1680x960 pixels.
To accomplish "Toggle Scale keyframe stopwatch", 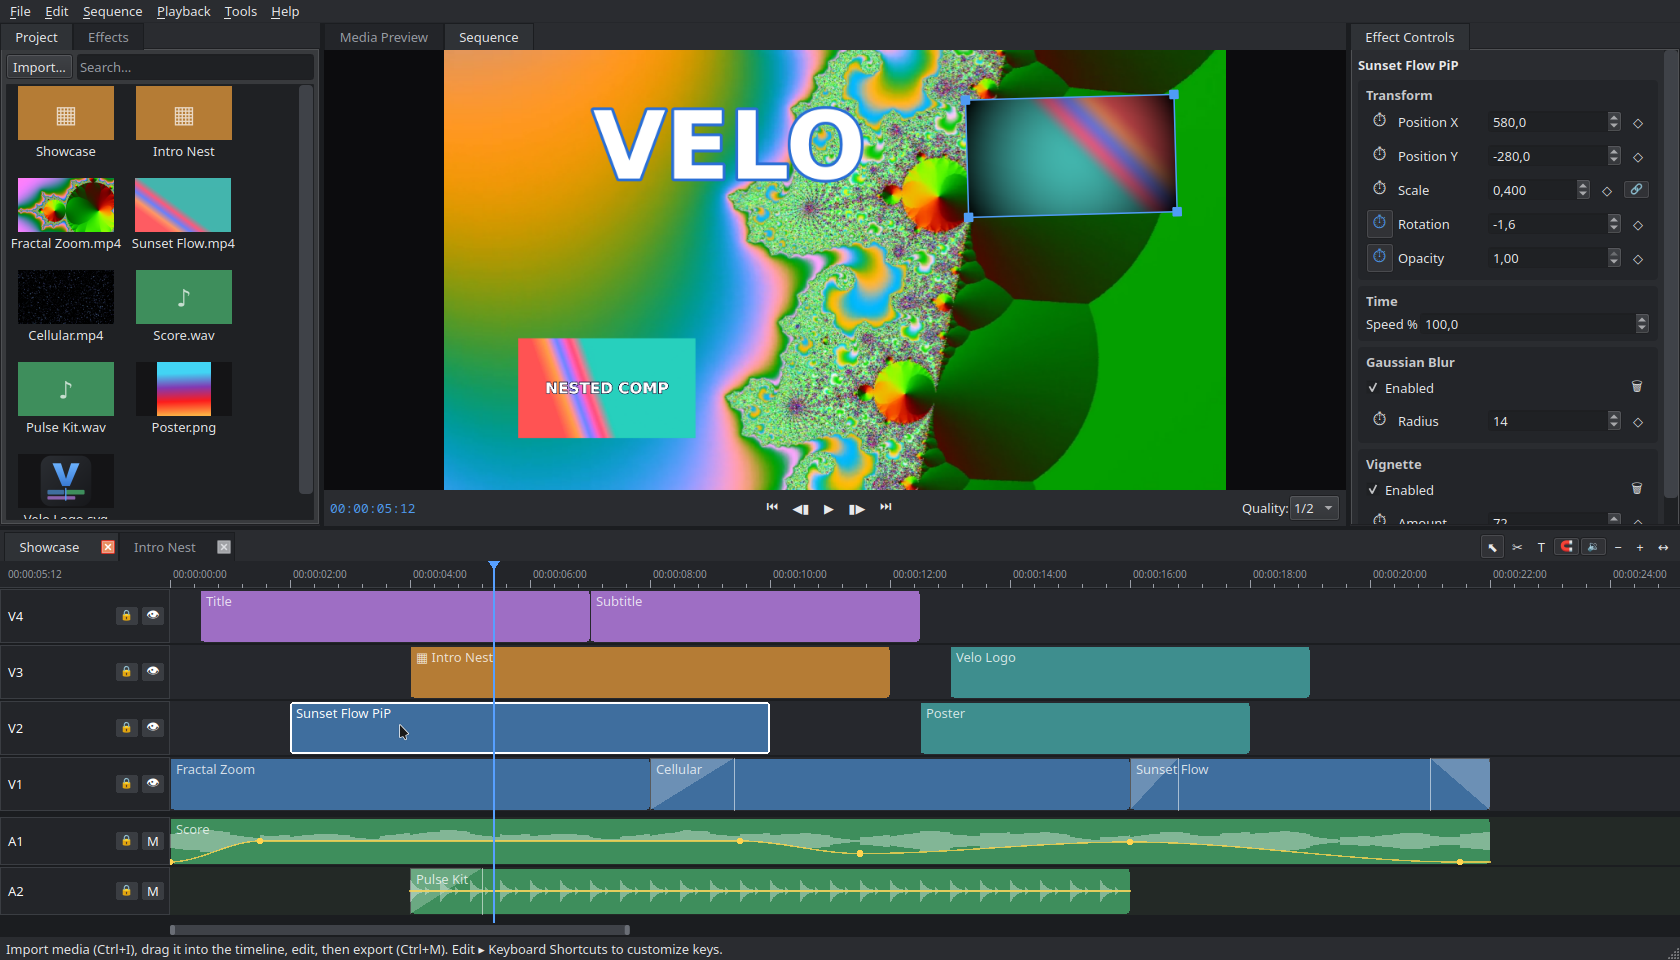I will click(1380, 189).
